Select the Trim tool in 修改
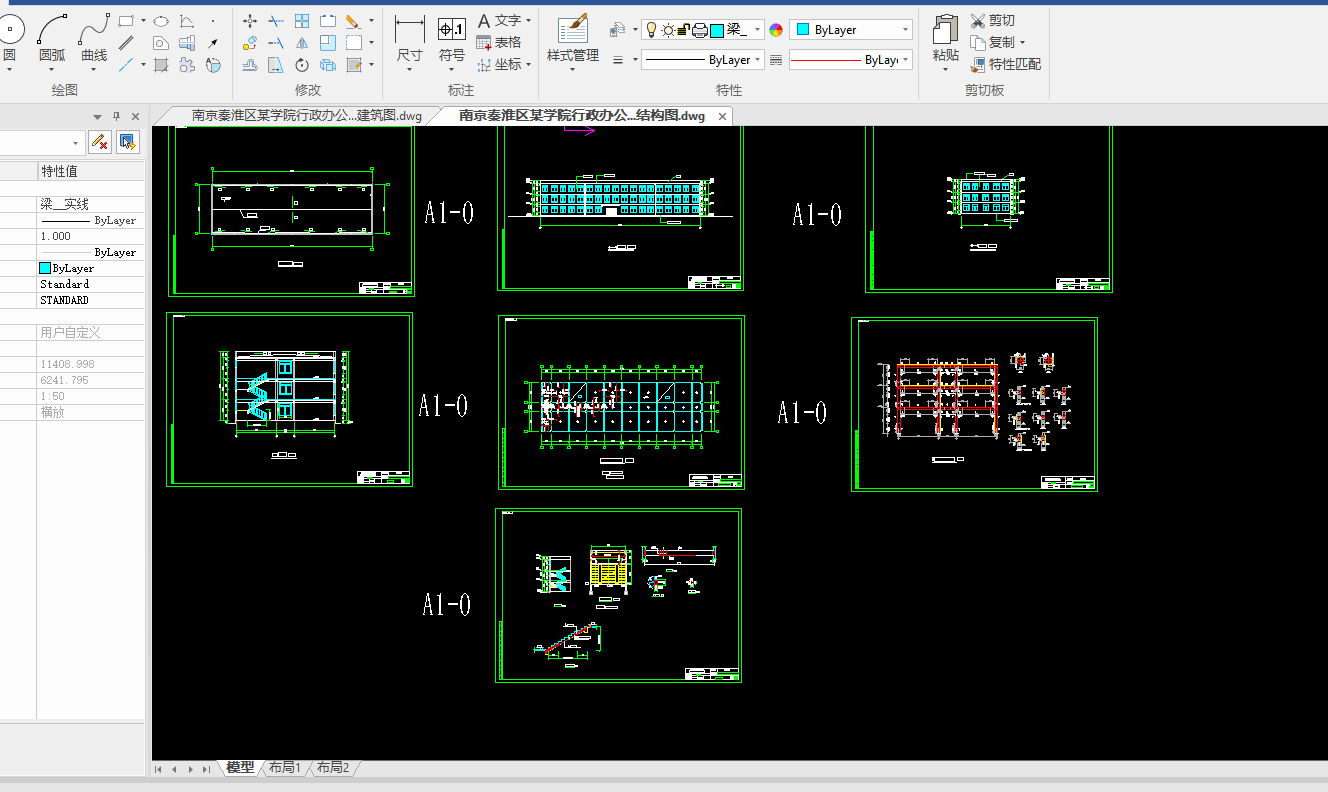The width and height of the screenshot is (1328, 792). tap(276, 20)
